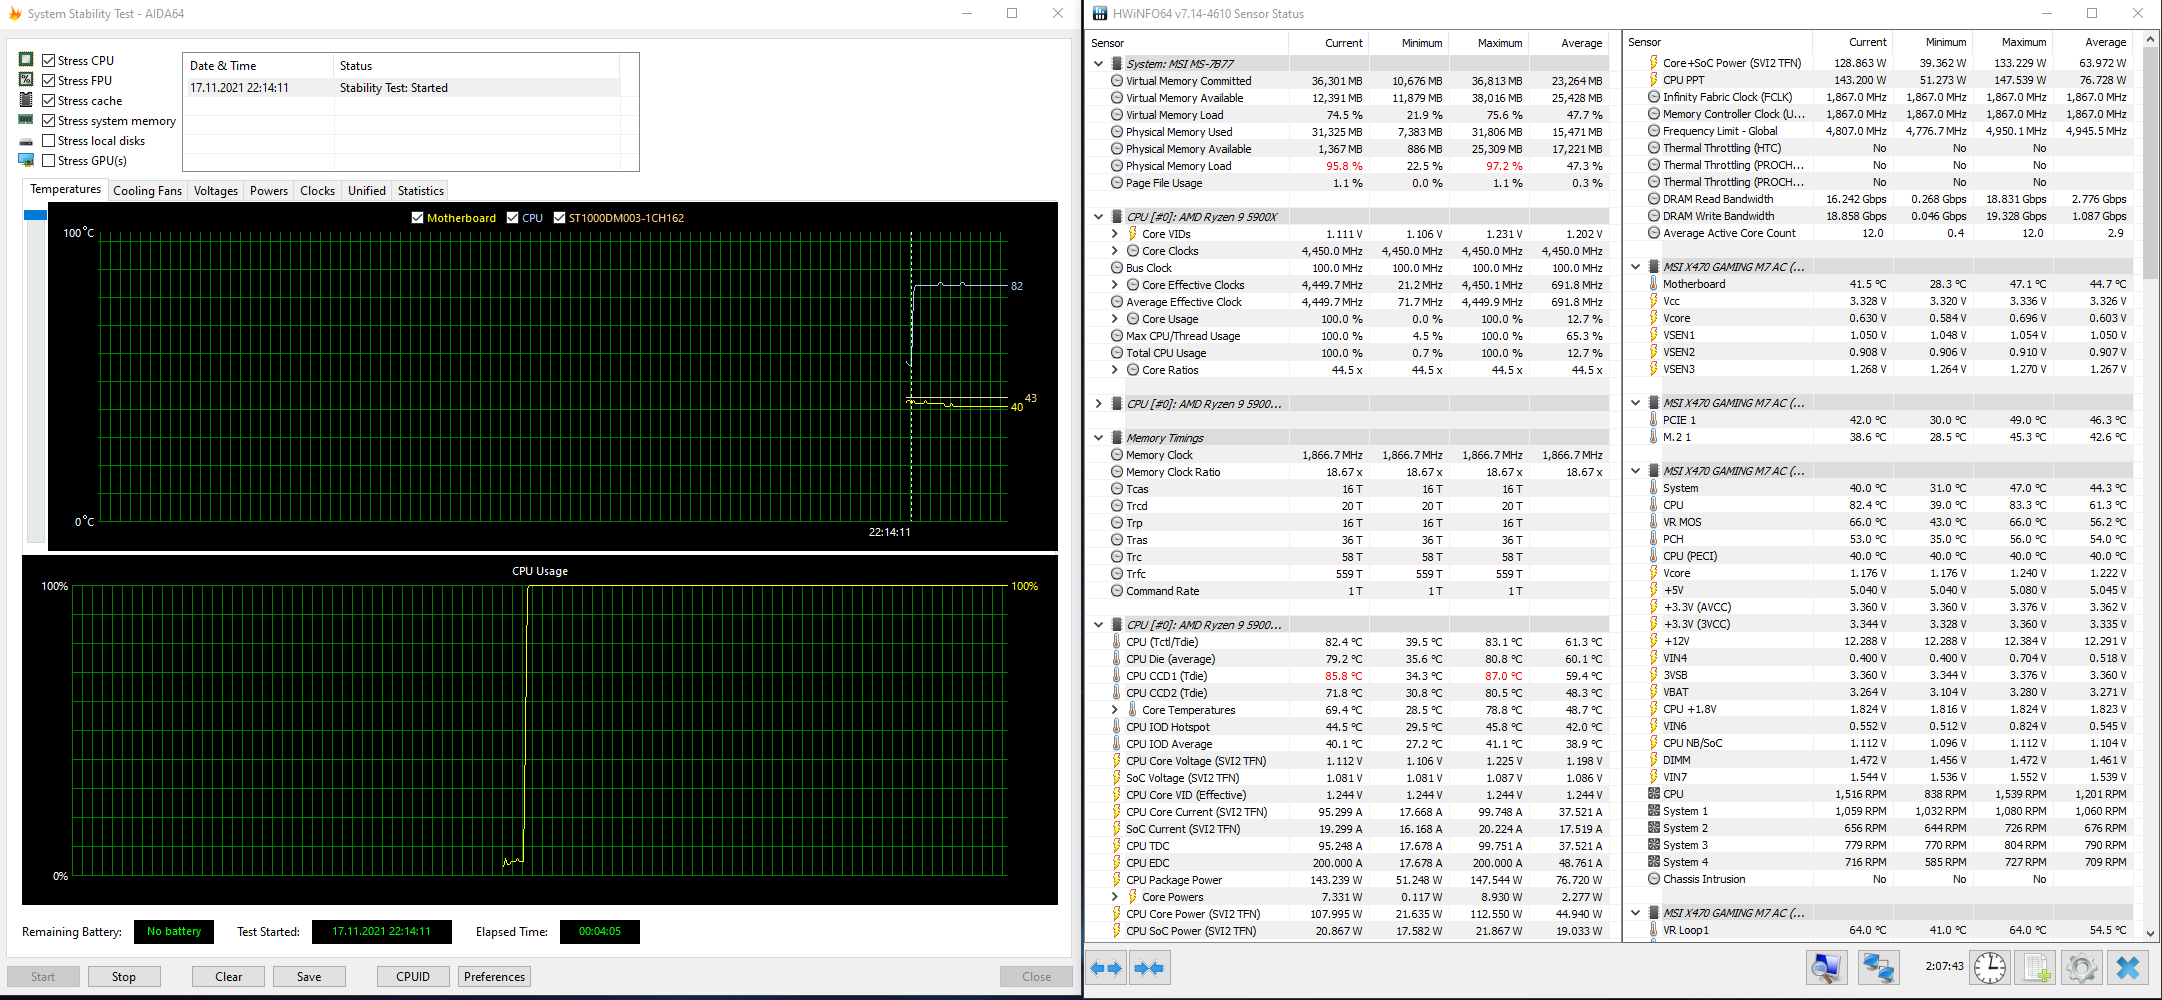This screenshot has width=2162, height=1000.
Task: Open the Voltages tab
Action: (x=216, y=191)
